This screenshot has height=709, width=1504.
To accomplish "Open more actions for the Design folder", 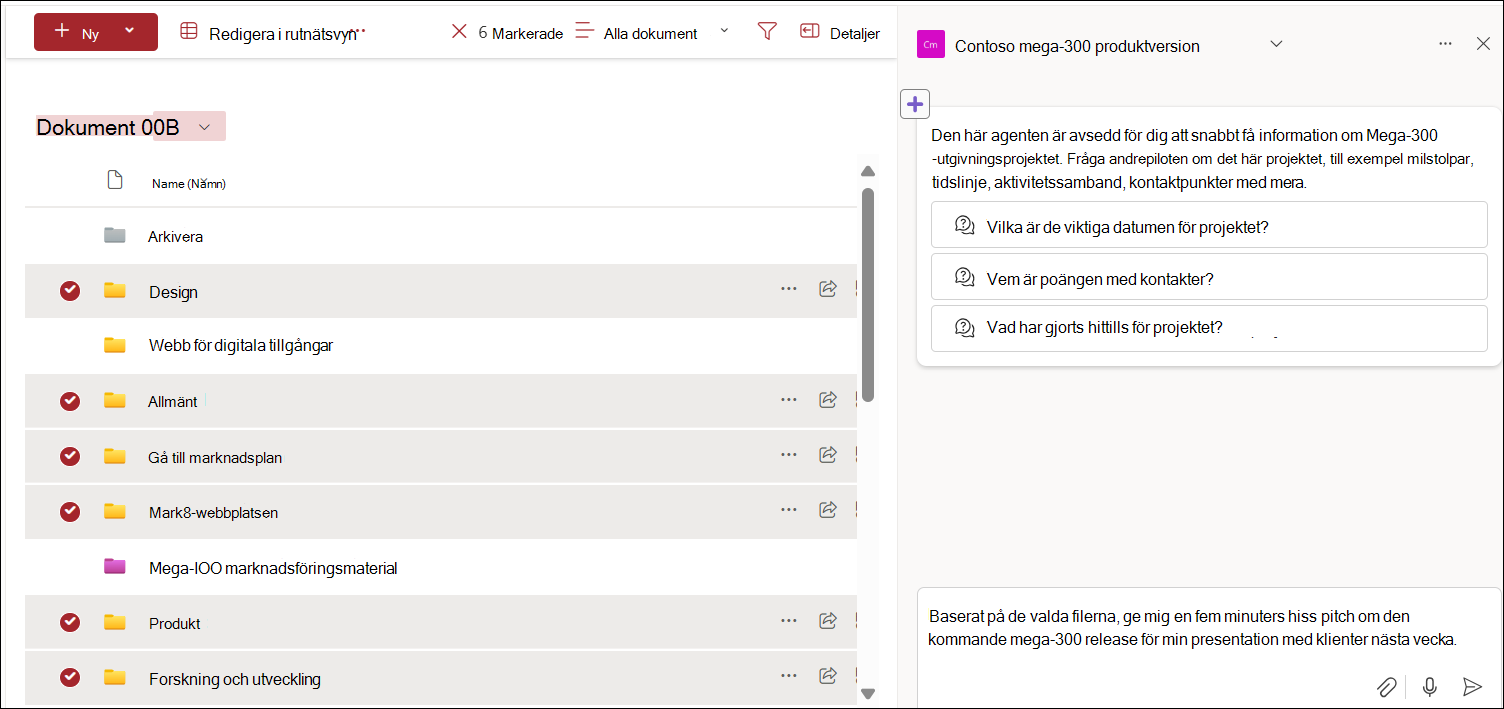I will (x=789, y=289).
